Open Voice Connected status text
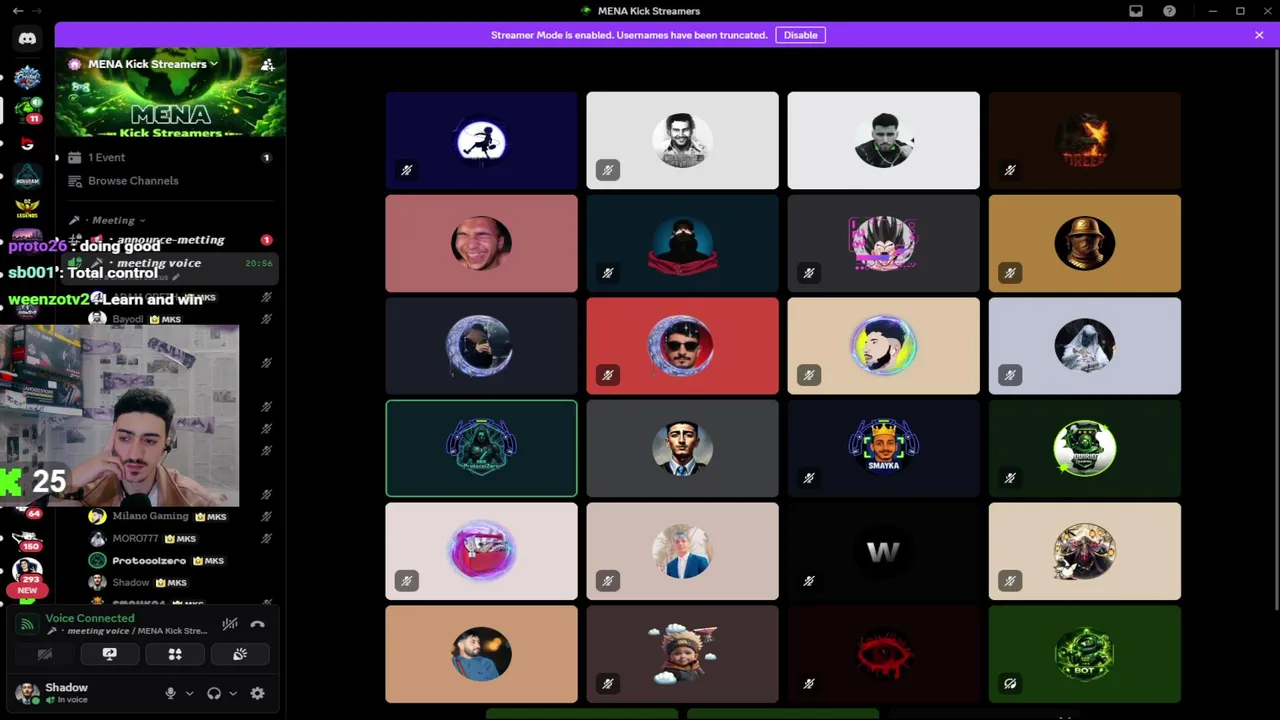The image size is (1280, 720). tap(90, 618)
